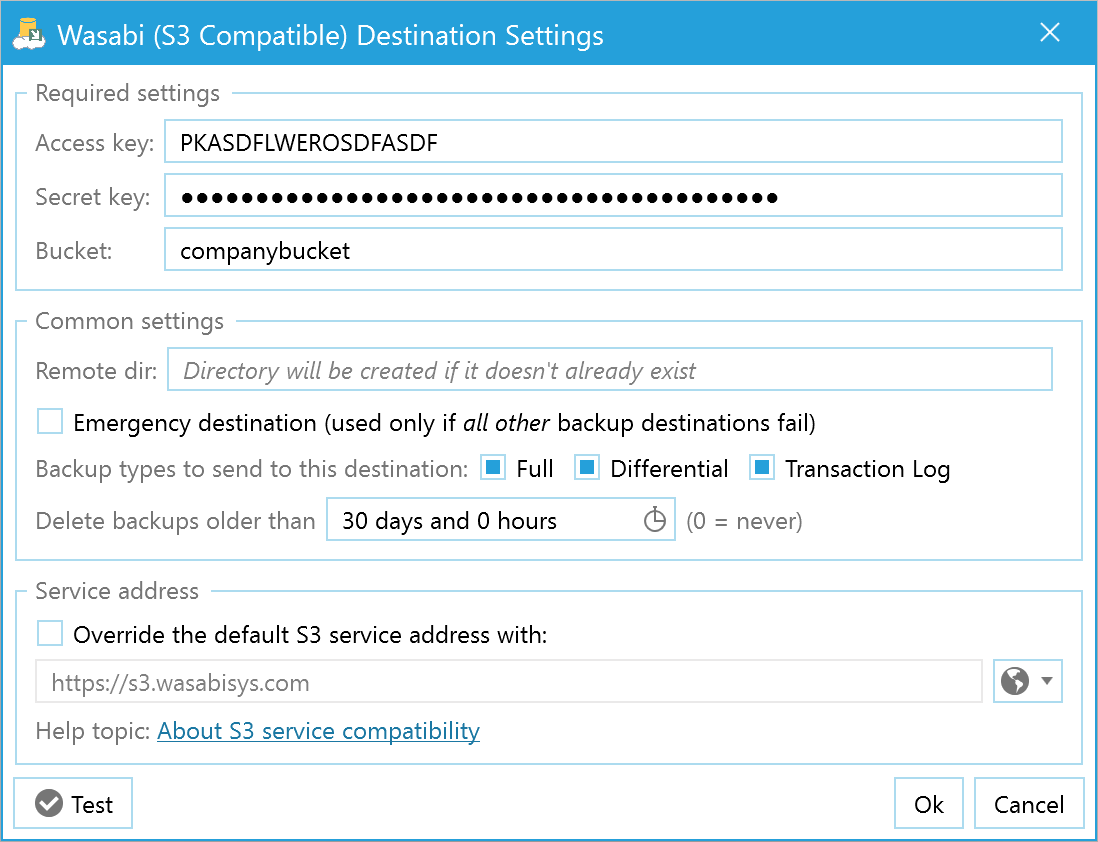Enable override of default S3 service address
This screenshot has height=842, width=1098.
pyautogui.click(x=50, y=633)
